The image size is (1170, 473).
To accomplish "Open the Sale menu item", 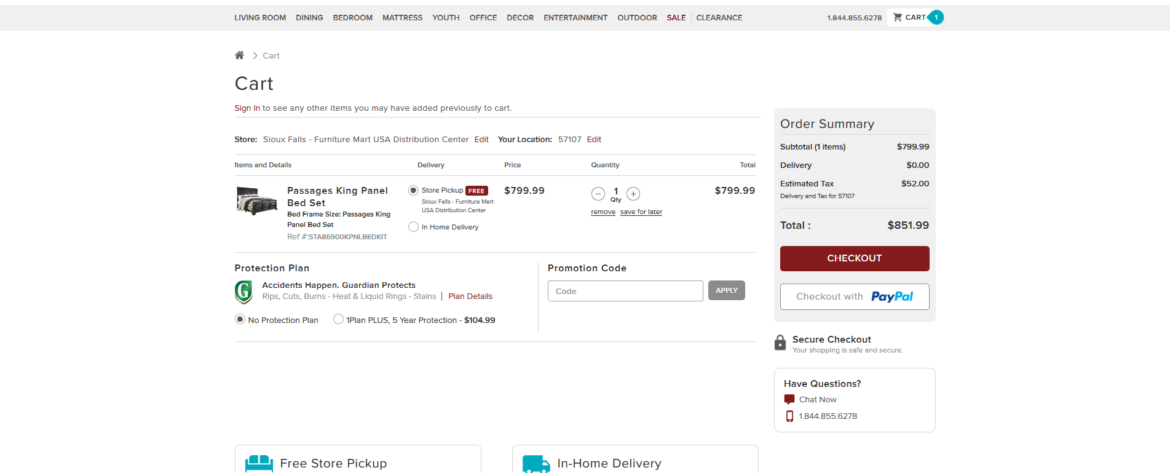I will click(x=676, y=17).
